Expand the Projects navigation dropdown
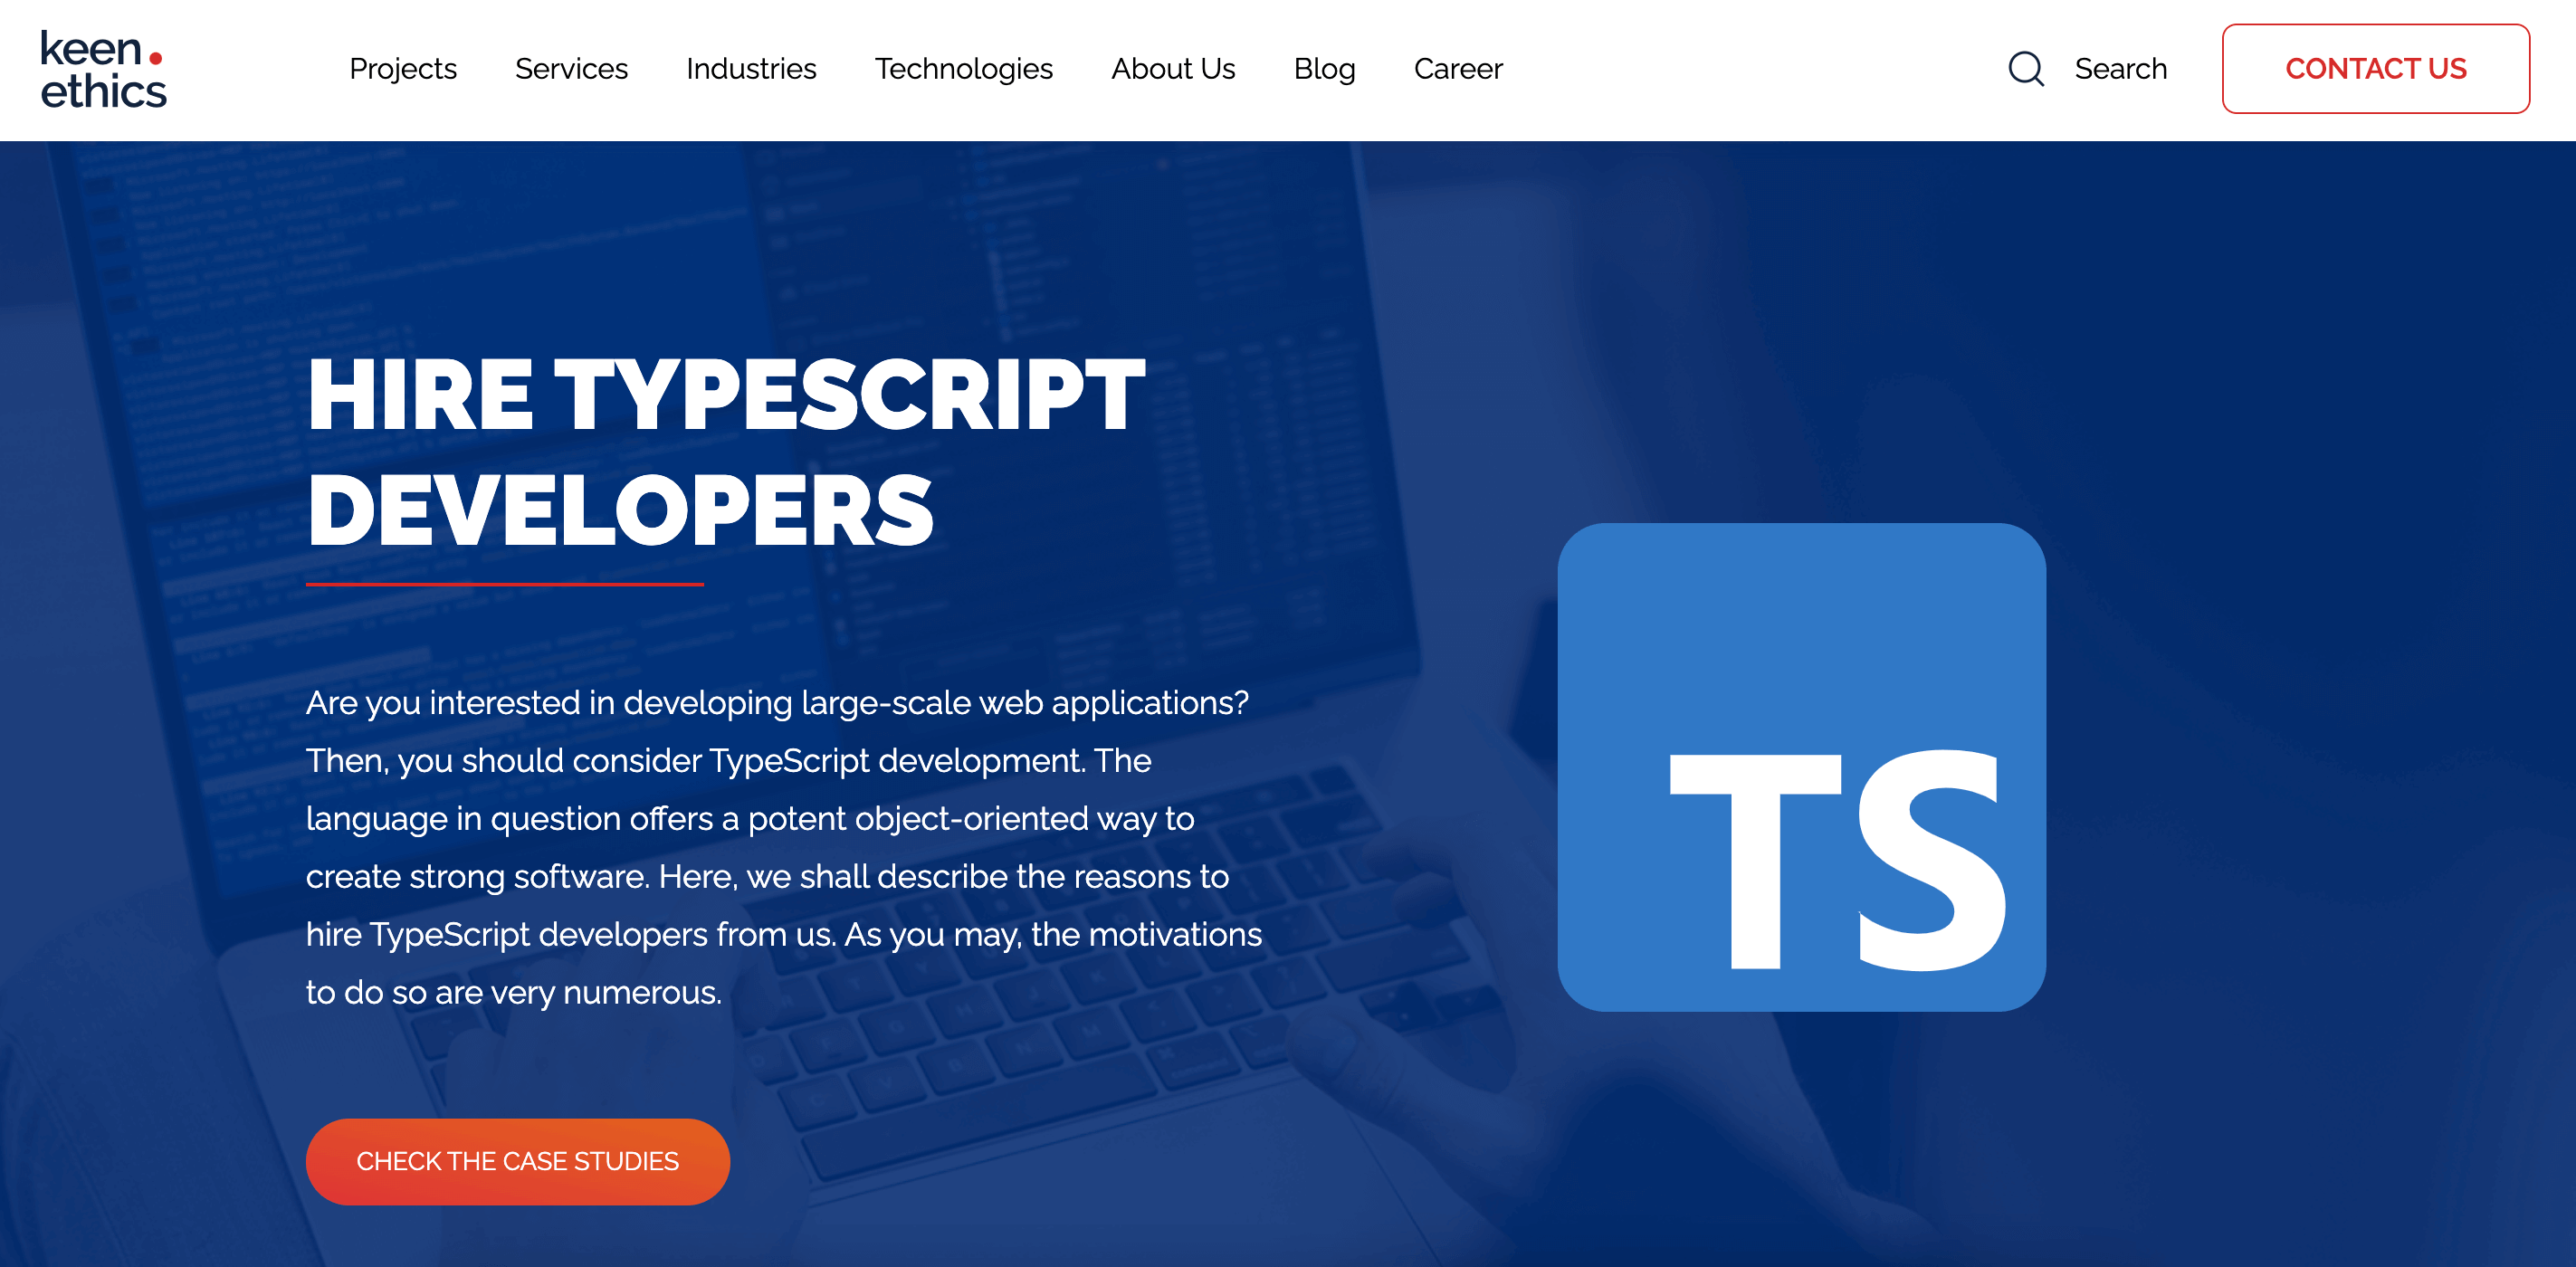The image size is (2576, 1267). pyautogui.click(x=403, y=69)
